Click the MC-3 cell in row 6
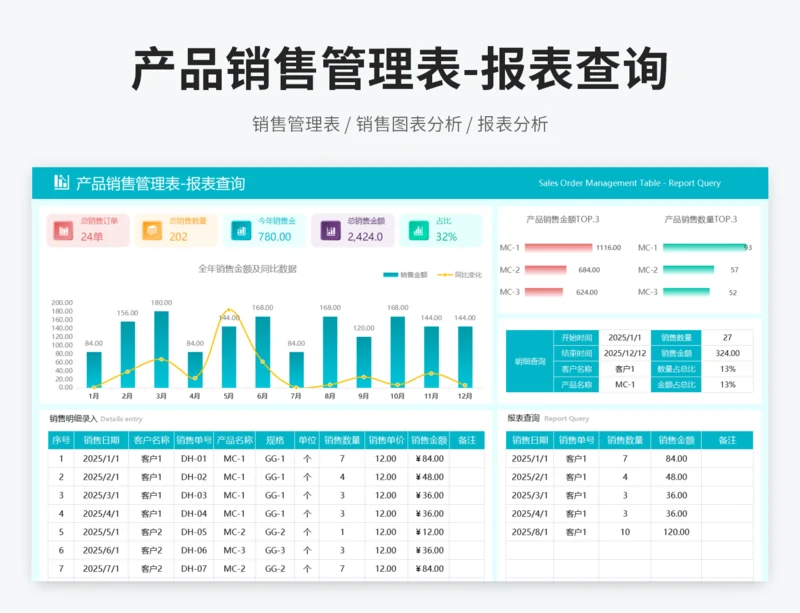The width and height of the screenshot is (800, 613). [x=234, y=550]
